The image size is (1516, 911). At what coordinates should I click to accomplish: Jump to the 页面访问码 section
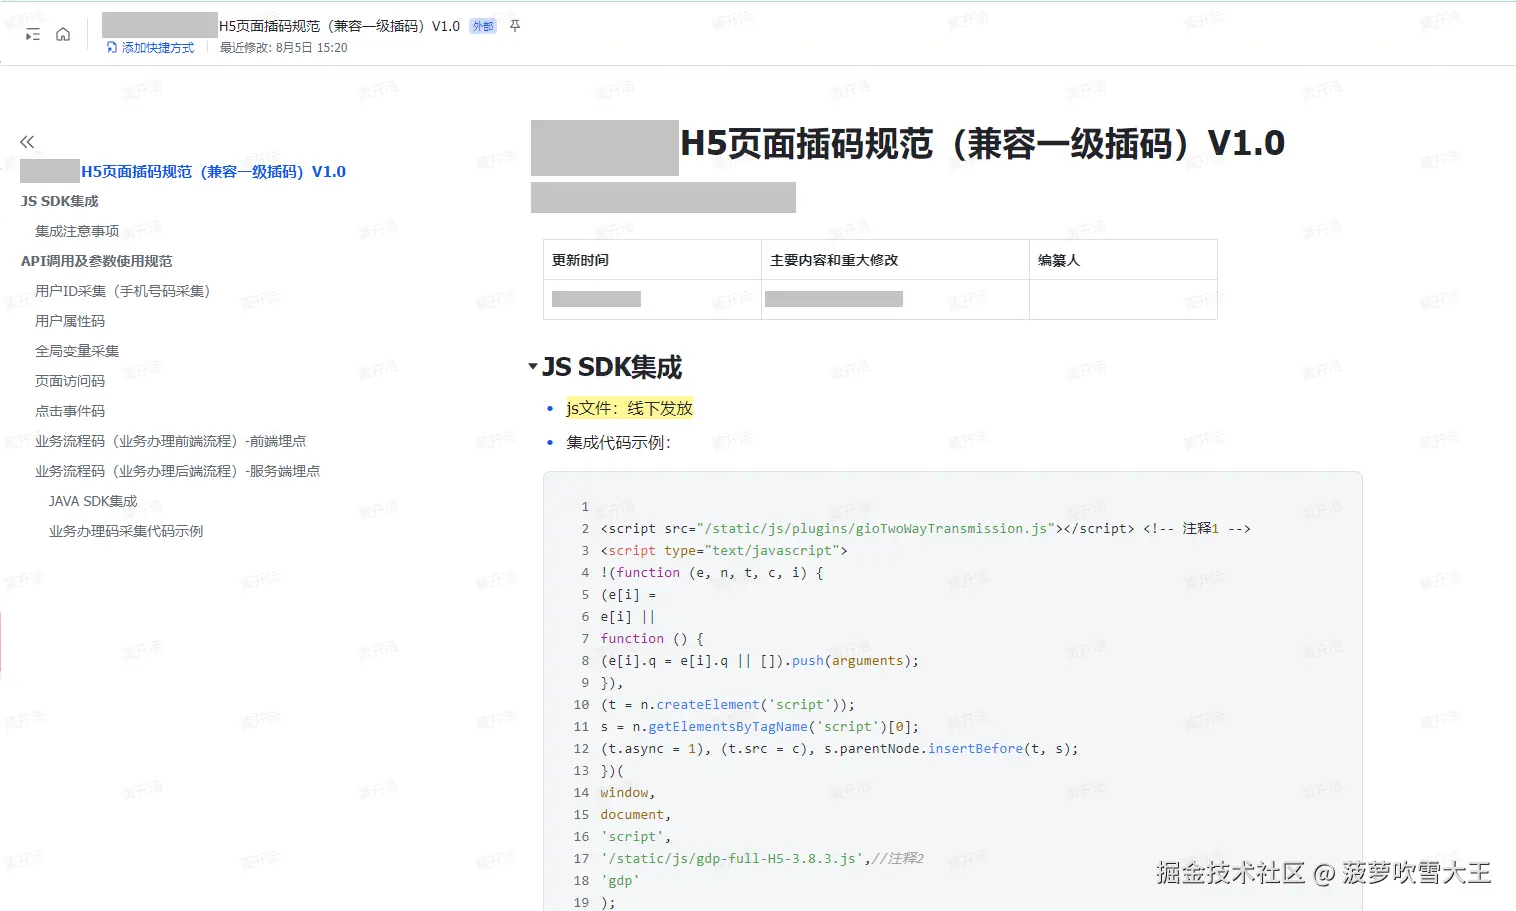tap(69, 380)
